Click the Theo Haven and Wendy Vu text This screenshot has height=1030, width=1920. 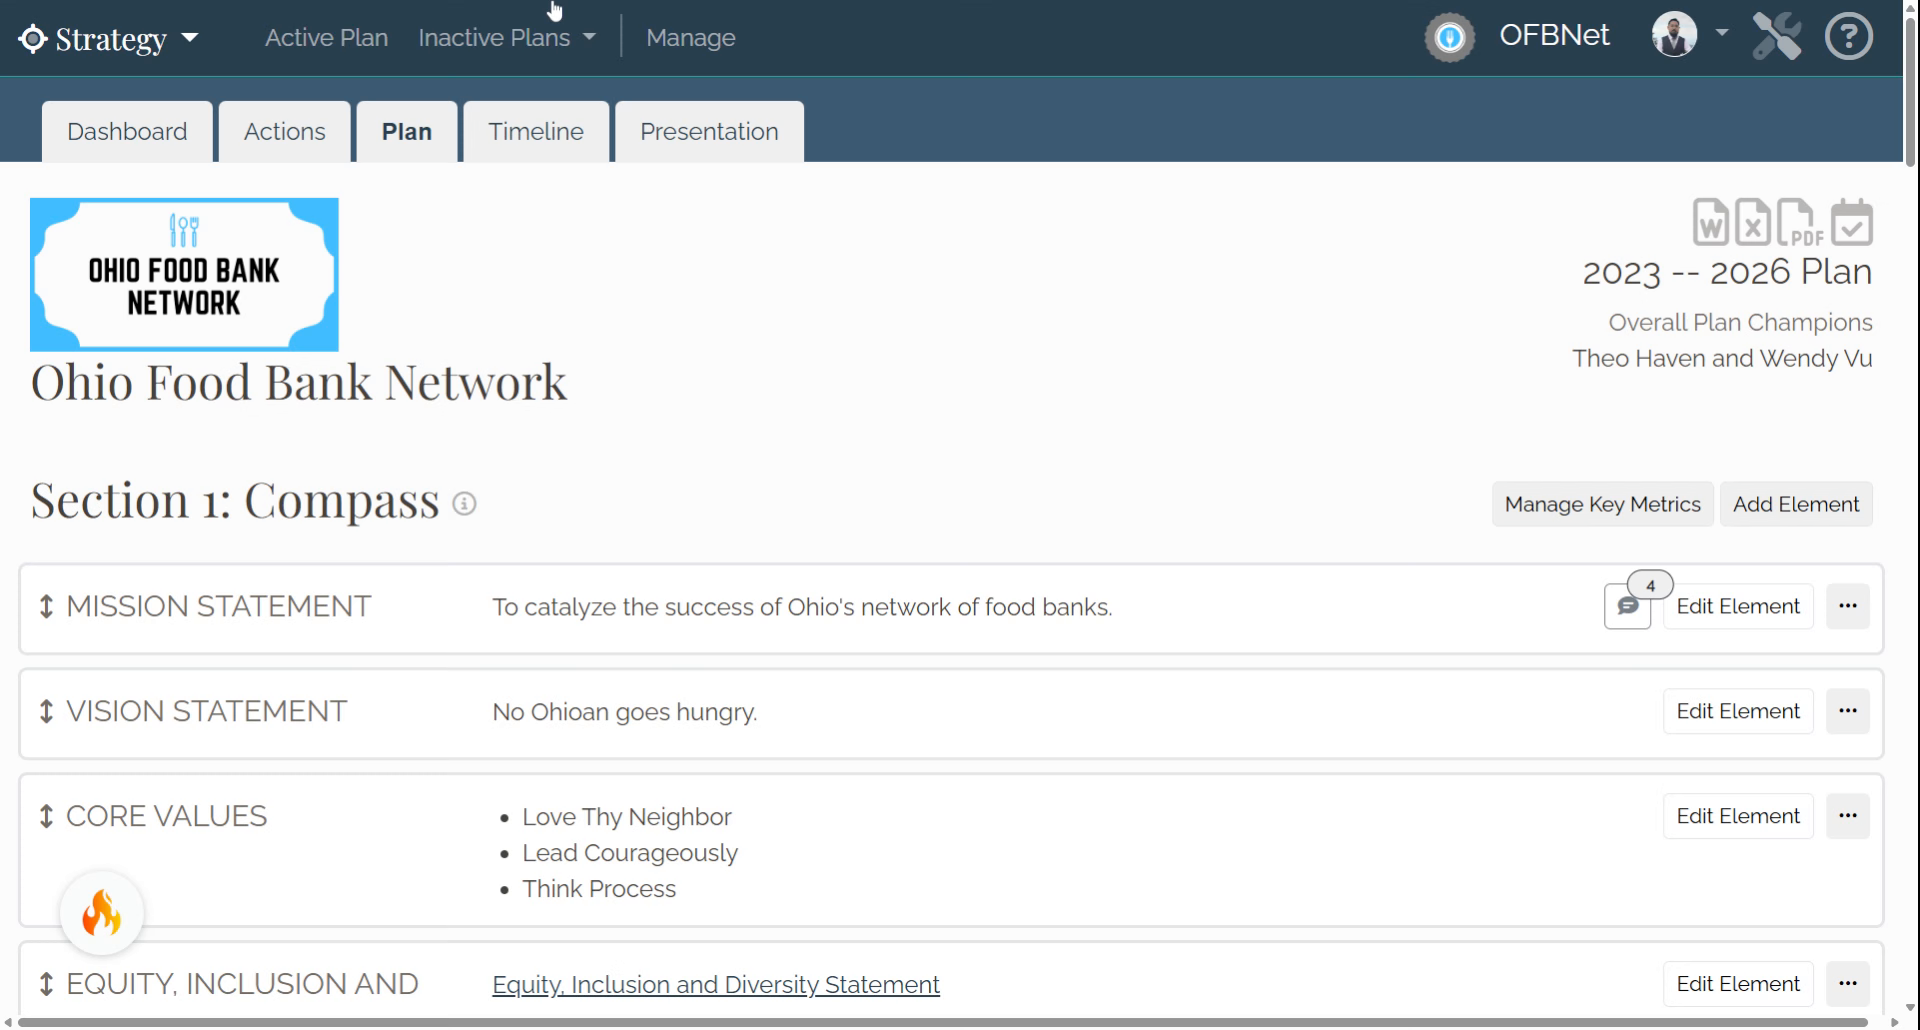coord(1722,358)
